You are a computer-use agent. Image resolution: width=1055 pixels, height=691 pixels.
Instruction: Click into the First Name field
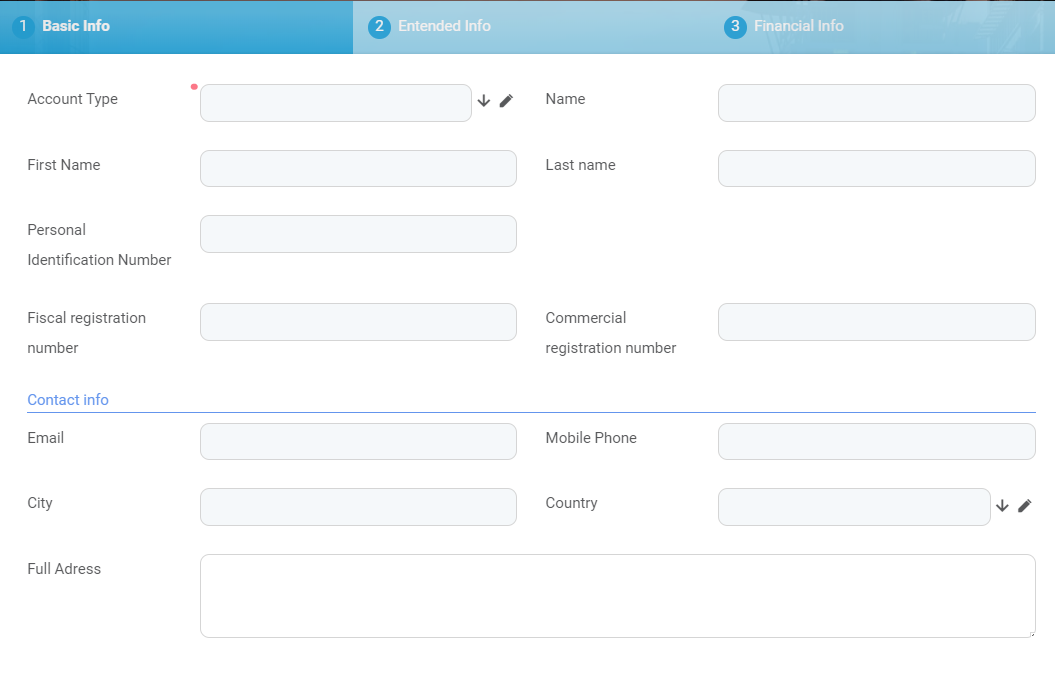pos(358,168)
